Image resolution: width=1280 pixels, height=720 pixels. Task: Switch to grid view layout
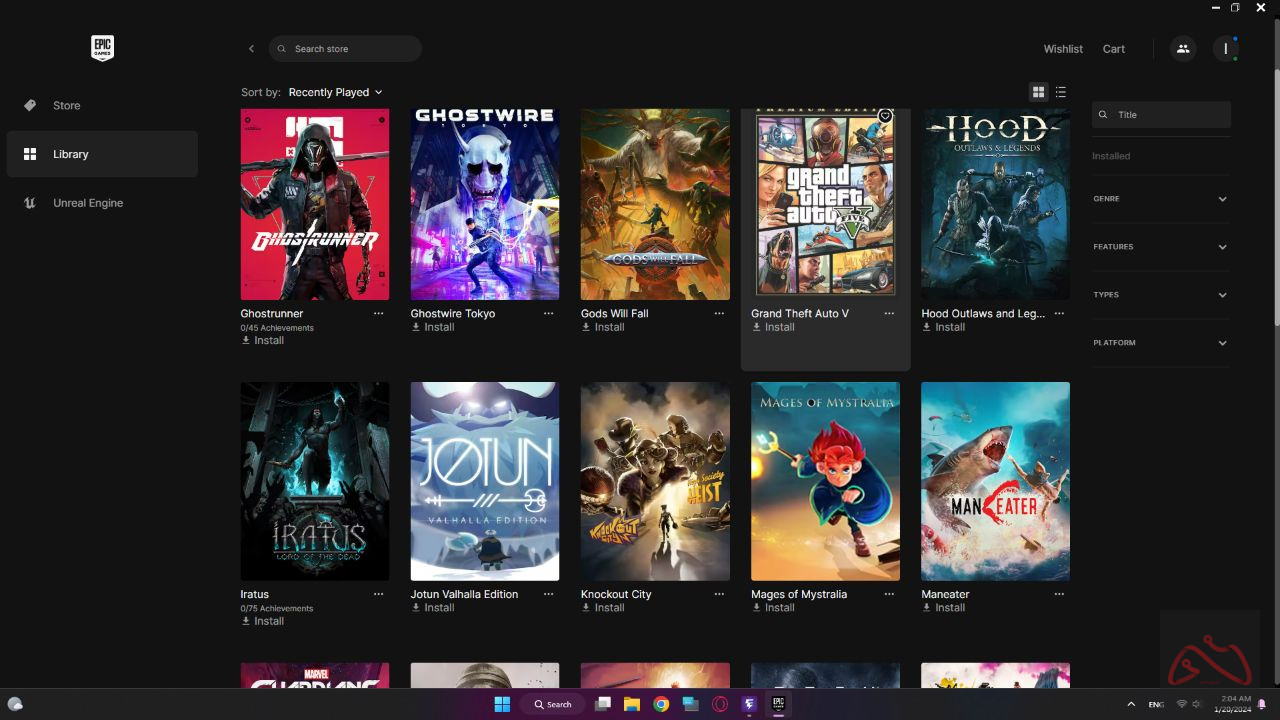click(x=1038, y=92)
